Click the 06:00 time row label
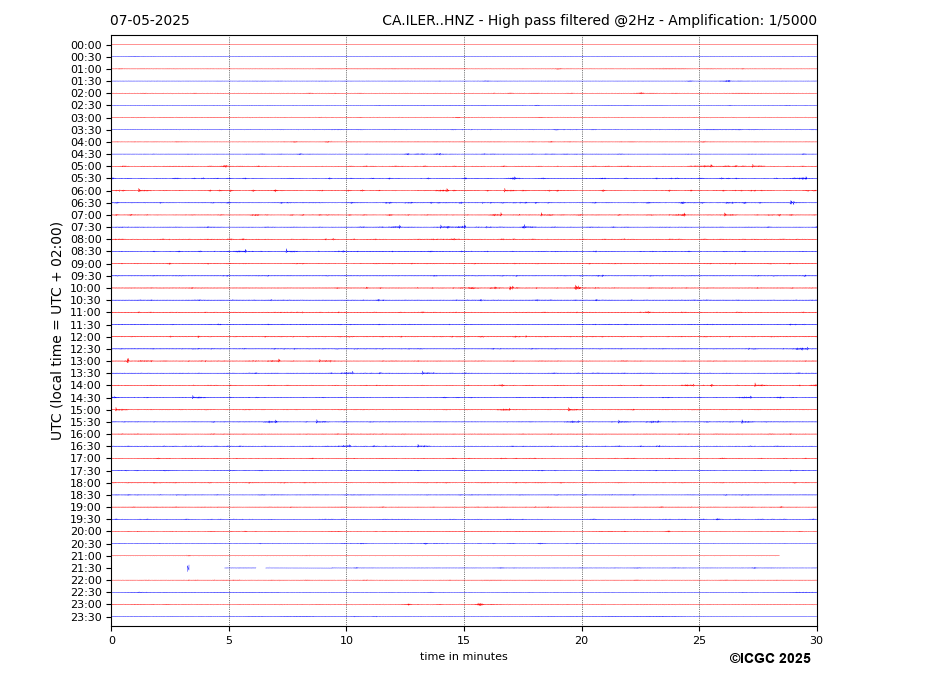Image resolution: width=927 pixels, height=696 pixels. pos(86,191)
